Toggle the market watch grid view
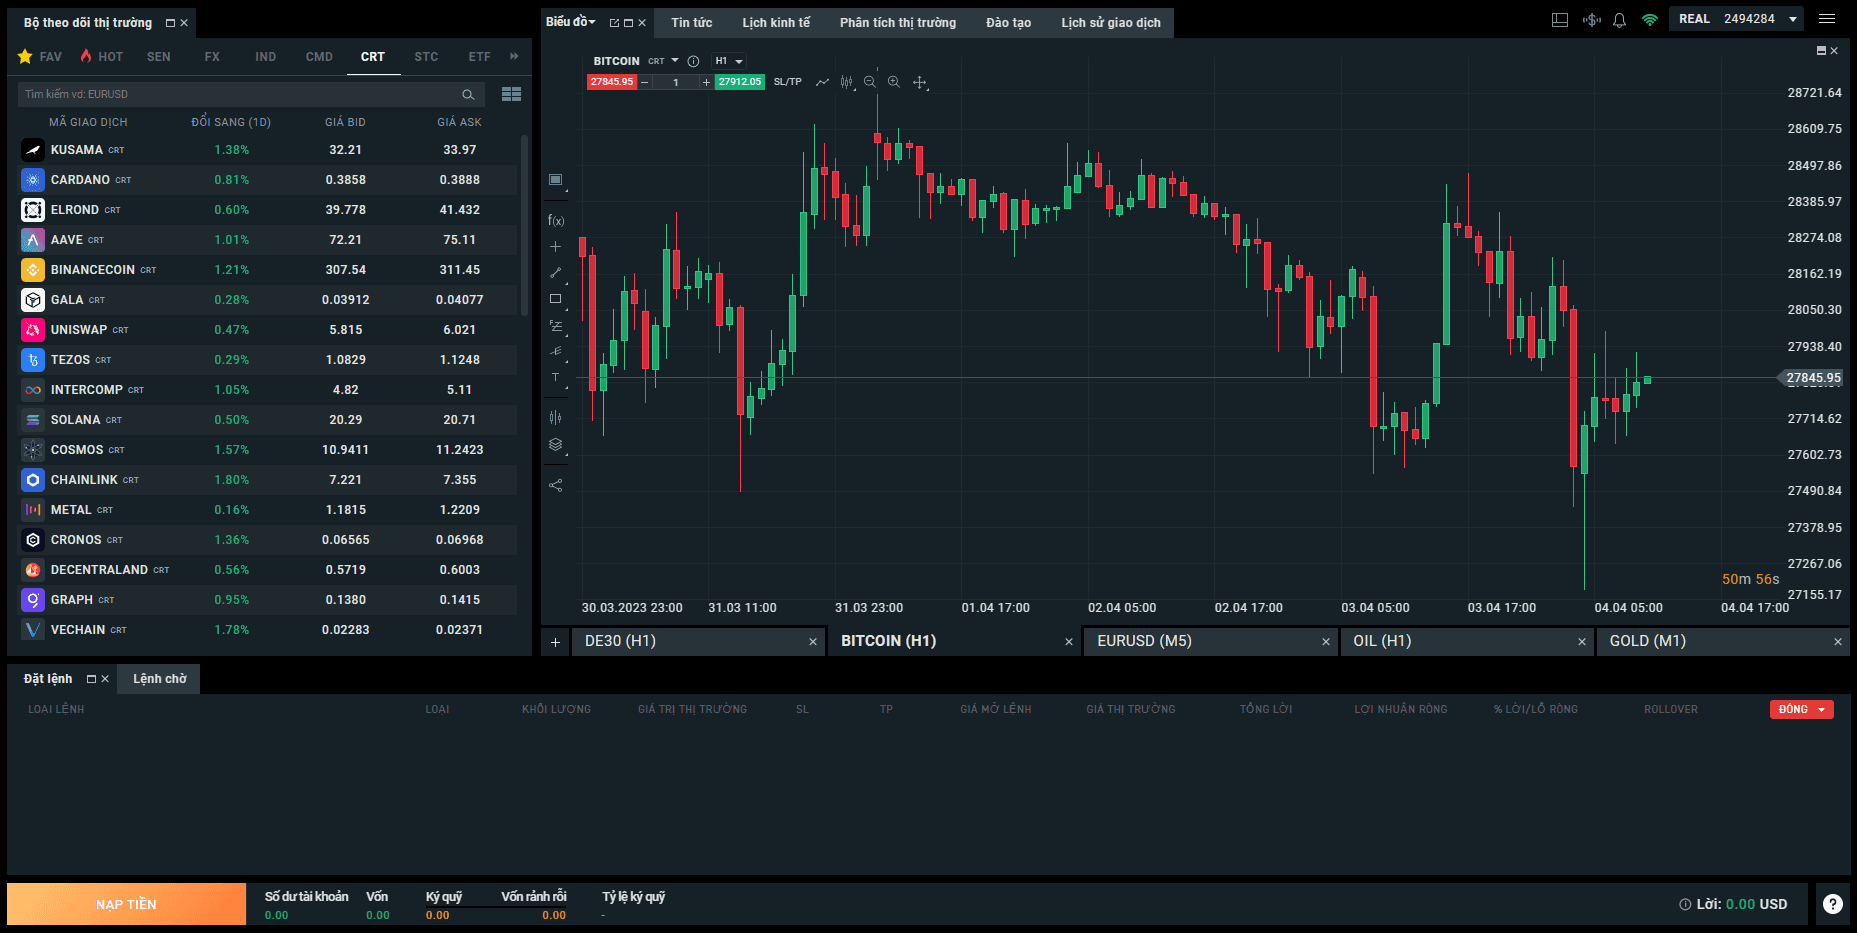1857x933 pixels. click(511, 94)
